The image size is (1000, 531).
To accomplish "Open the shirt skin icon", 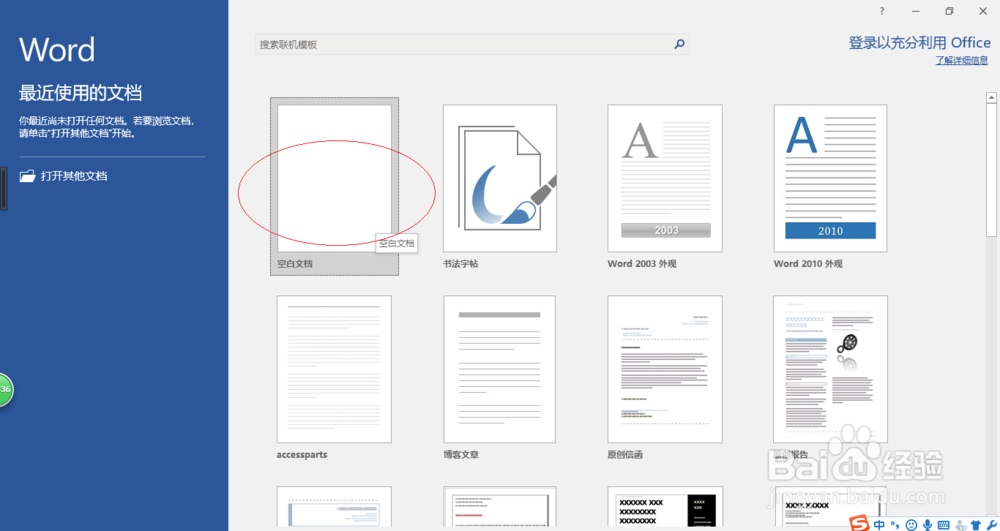I will [976, 525].
